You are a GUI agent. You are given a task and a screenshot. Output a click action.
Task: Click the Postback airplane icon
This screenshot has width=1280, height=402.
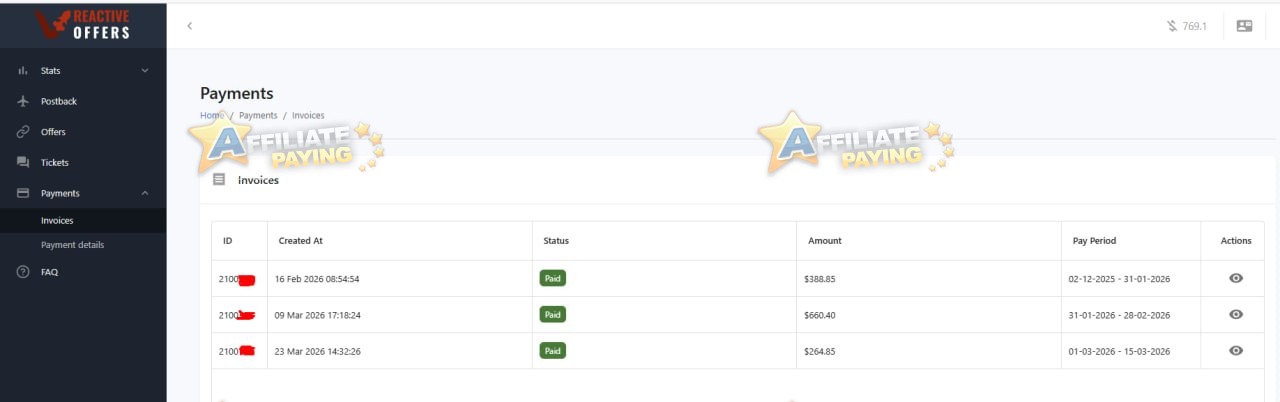coord(23,101)
